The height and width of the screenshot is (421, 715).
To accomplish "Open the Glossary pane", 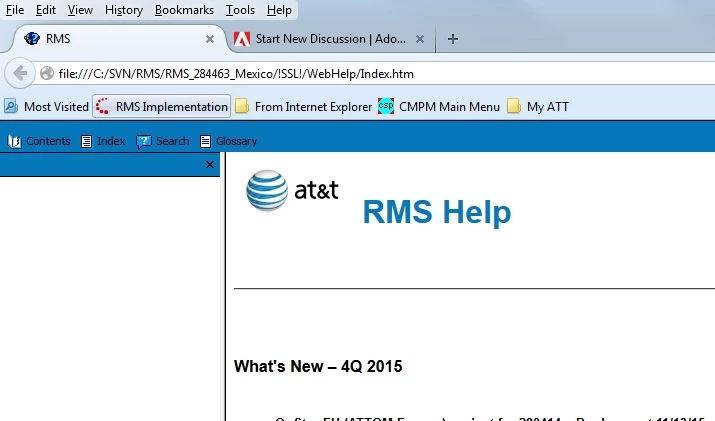I will coord(229,141).
